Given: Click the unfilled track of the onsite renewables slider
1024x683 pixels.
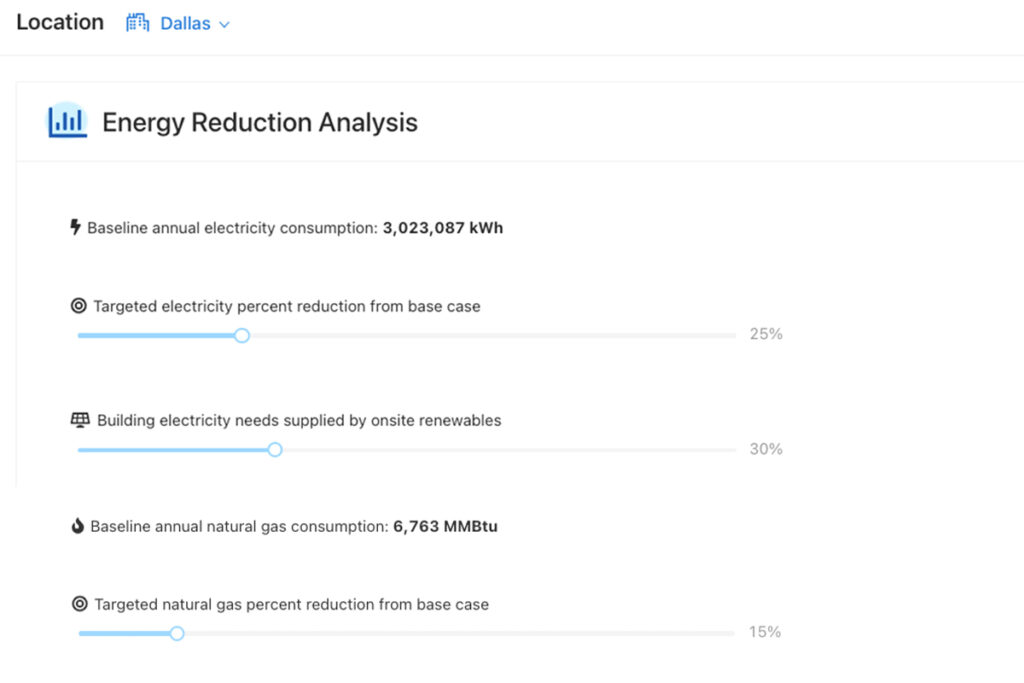Looking at the screenshot, I should pyautogui.click(x=509, y=450).
